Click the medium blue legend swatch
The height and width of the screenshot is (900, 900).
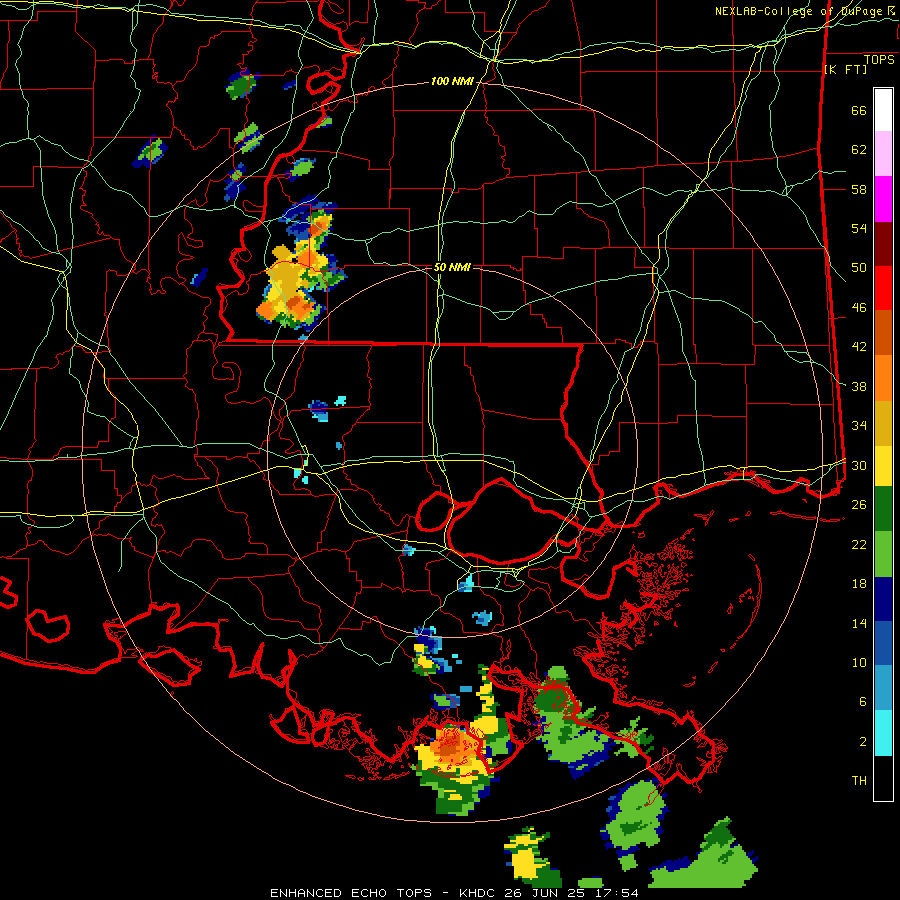[883, 643]
